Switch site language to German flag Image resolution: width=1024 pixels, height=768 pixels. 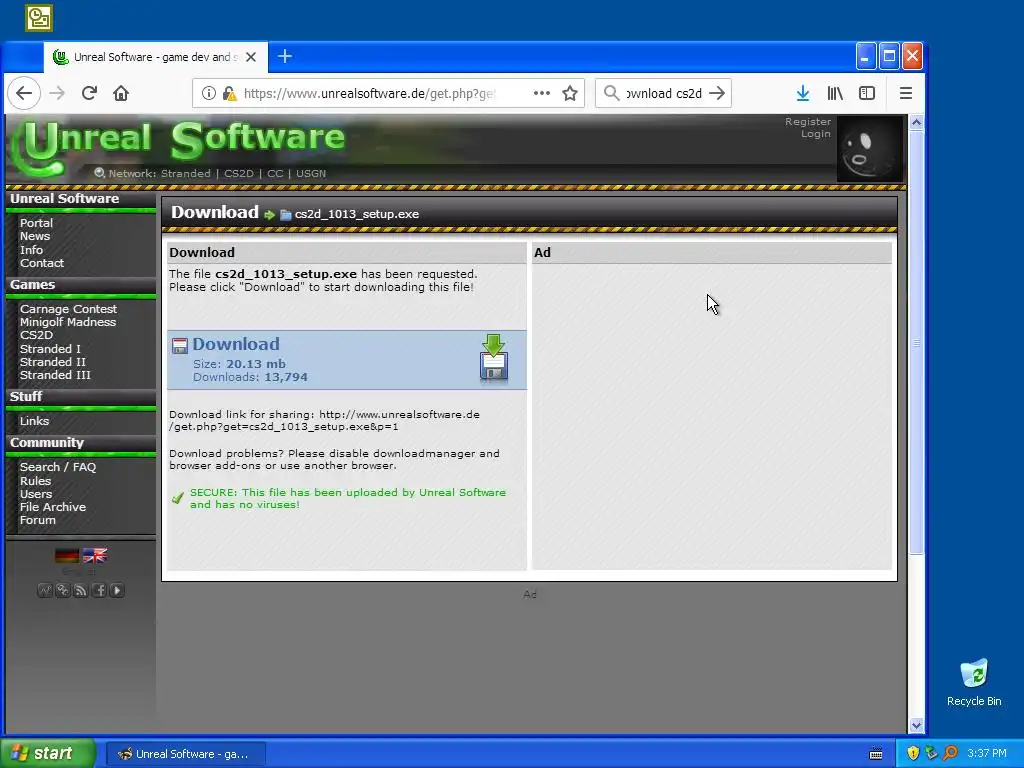tap(67, 556)
